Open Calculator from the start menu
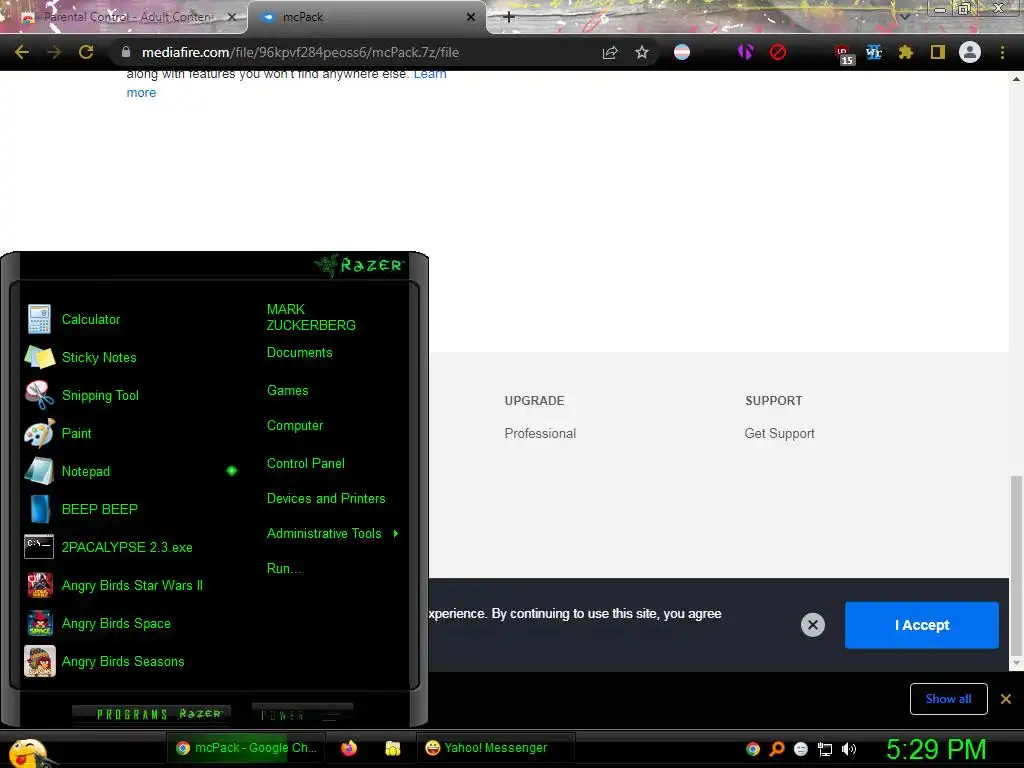 point(91,319)
